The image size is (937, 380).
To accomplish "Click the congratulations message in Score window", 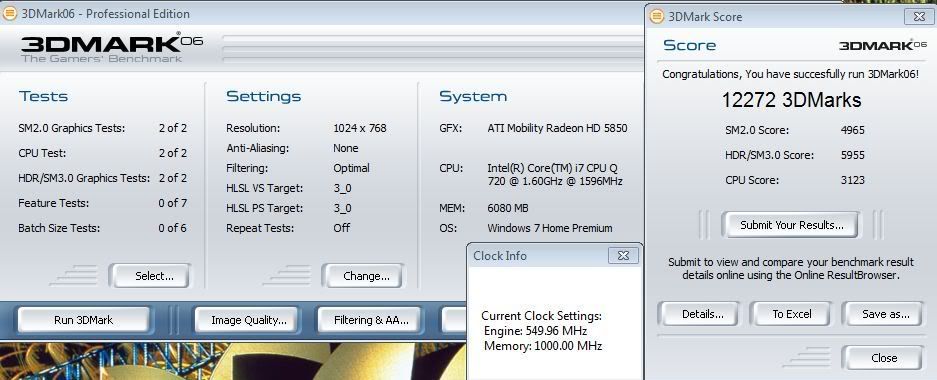I will click(791, 74).
